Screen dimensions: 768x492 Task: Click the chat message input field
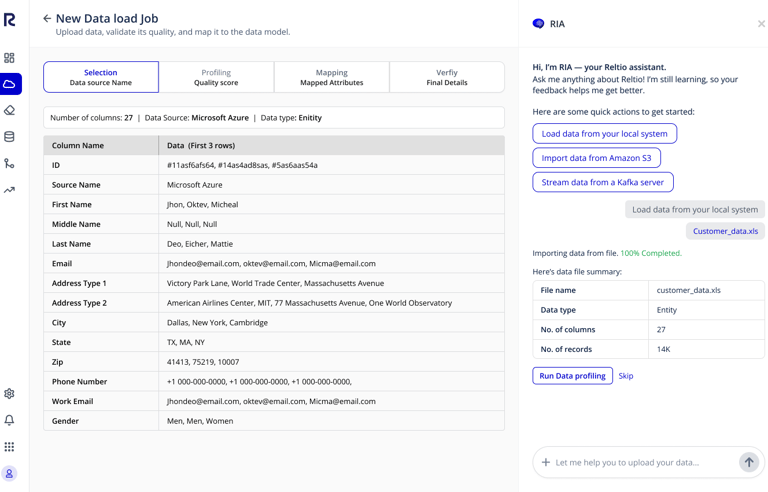pos(640,462)
